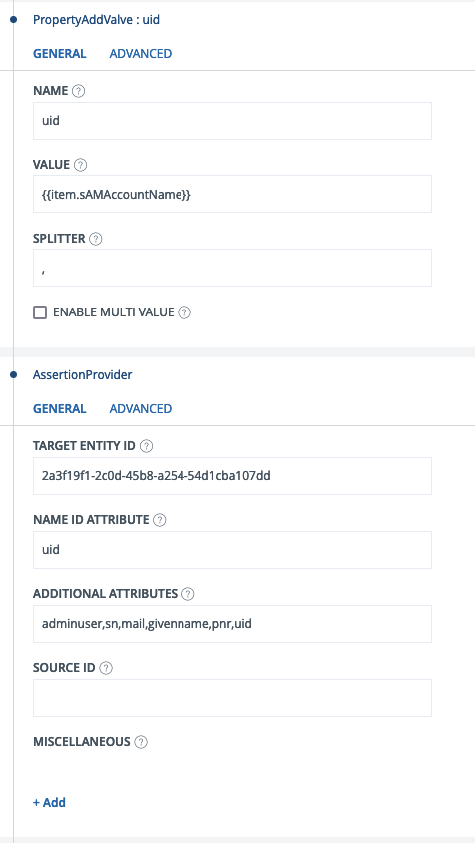
Task: Open help icon next to NAME label
Action: coord(78,91)
